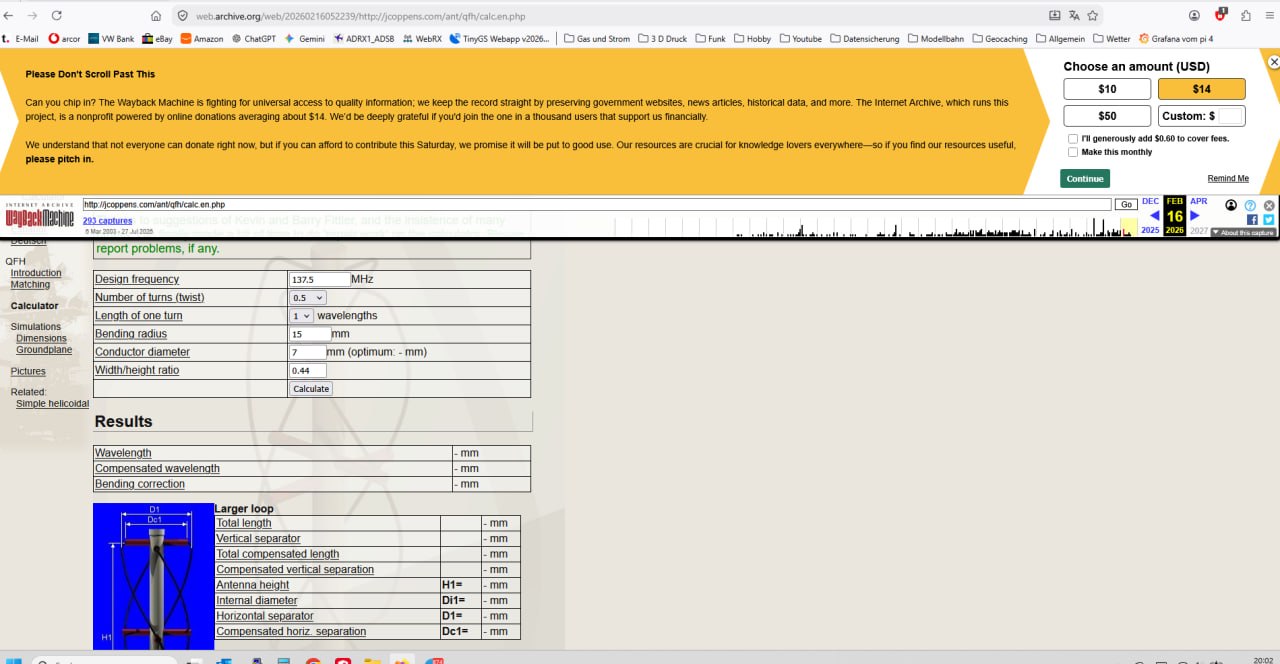Open the TinyGS Webapp bookmark
The height and width of the screenshot is (664, 1280).
click(500, 39)
